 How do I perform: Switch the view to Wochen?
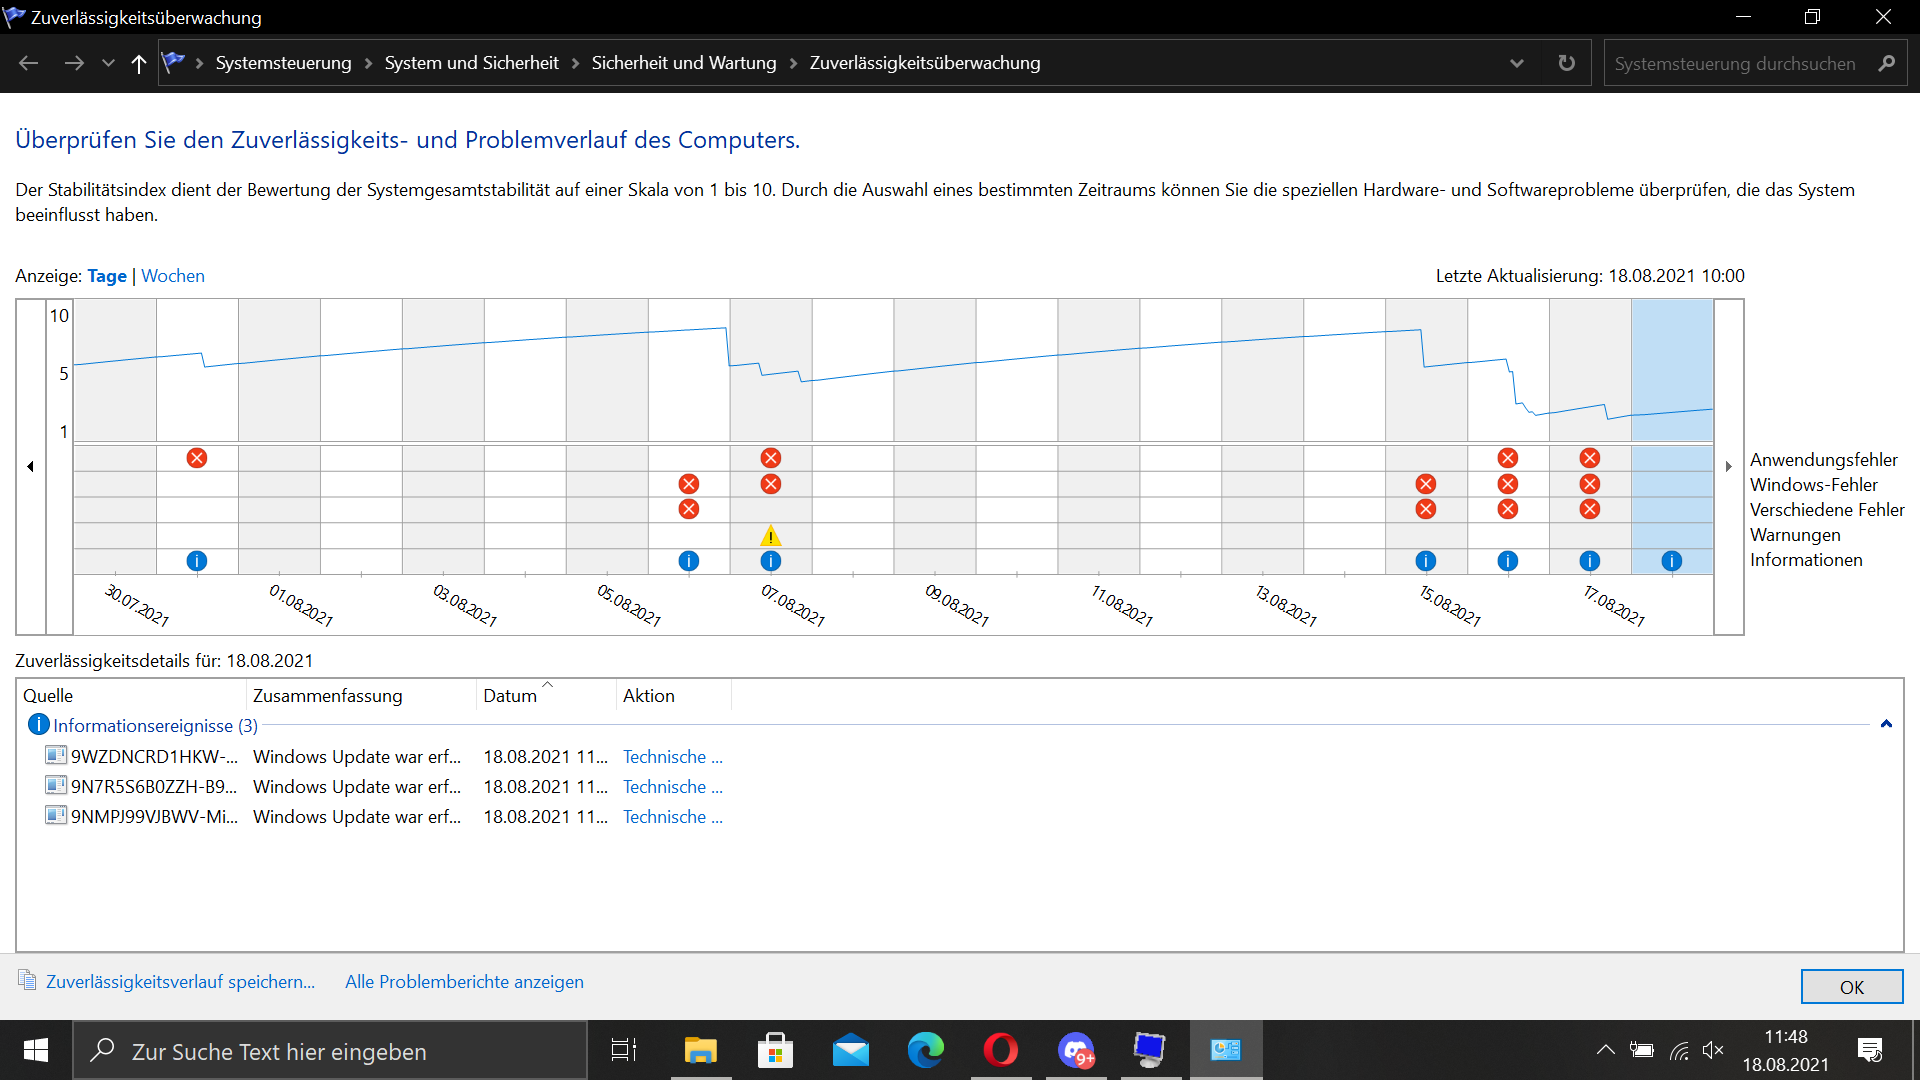pyautogui.click(x=173, y=276)
